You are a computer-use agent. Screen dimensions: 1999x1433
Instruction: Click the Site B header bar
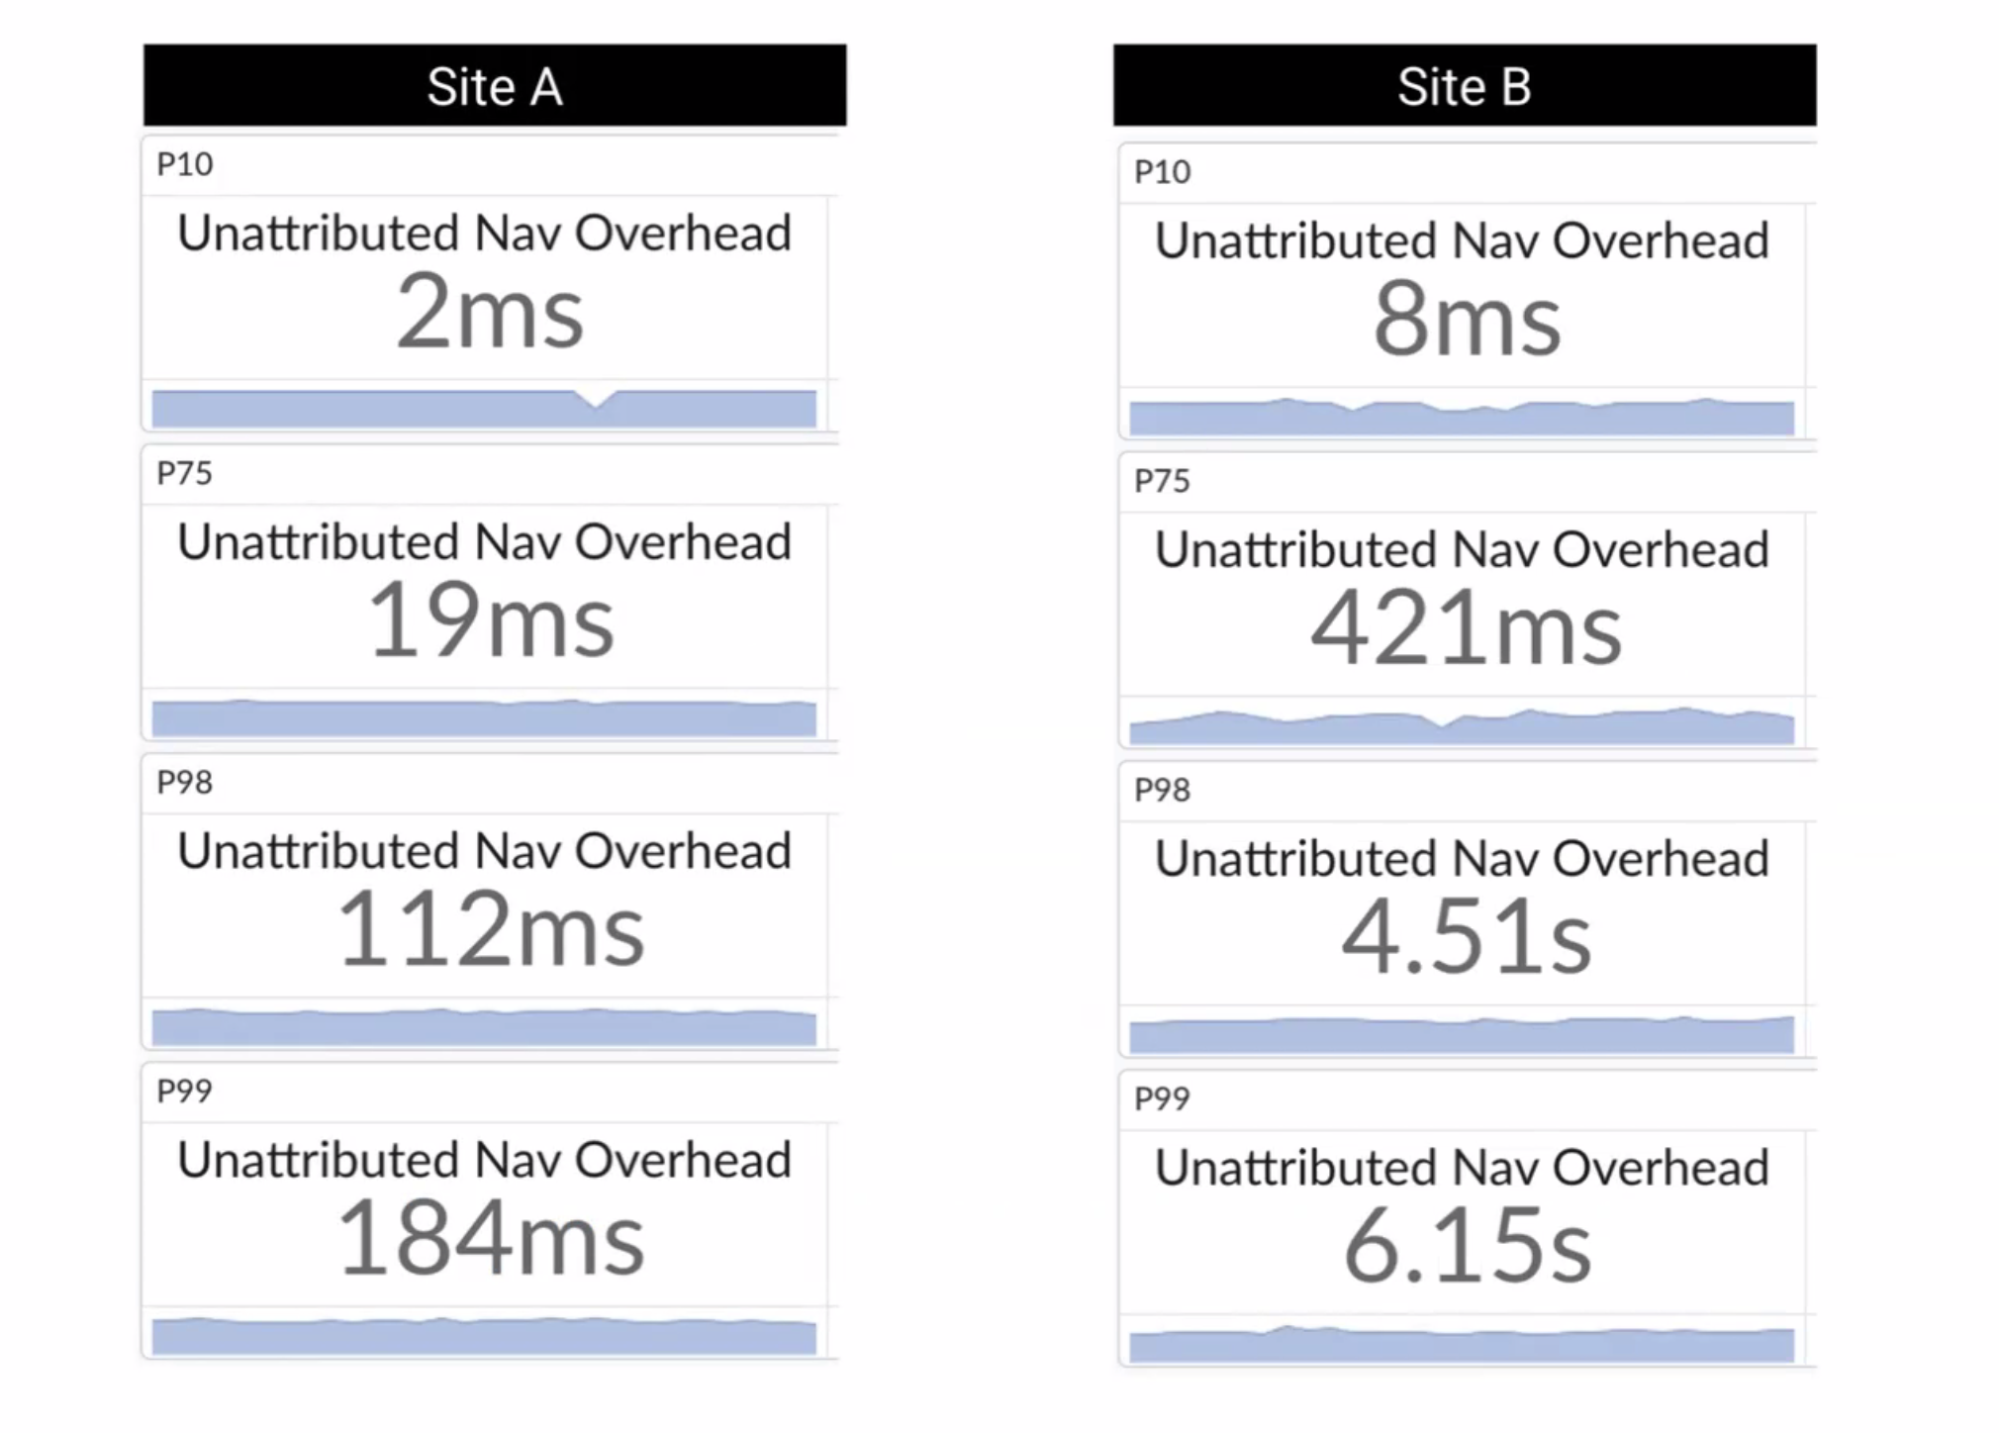[x=1464, y=86]
